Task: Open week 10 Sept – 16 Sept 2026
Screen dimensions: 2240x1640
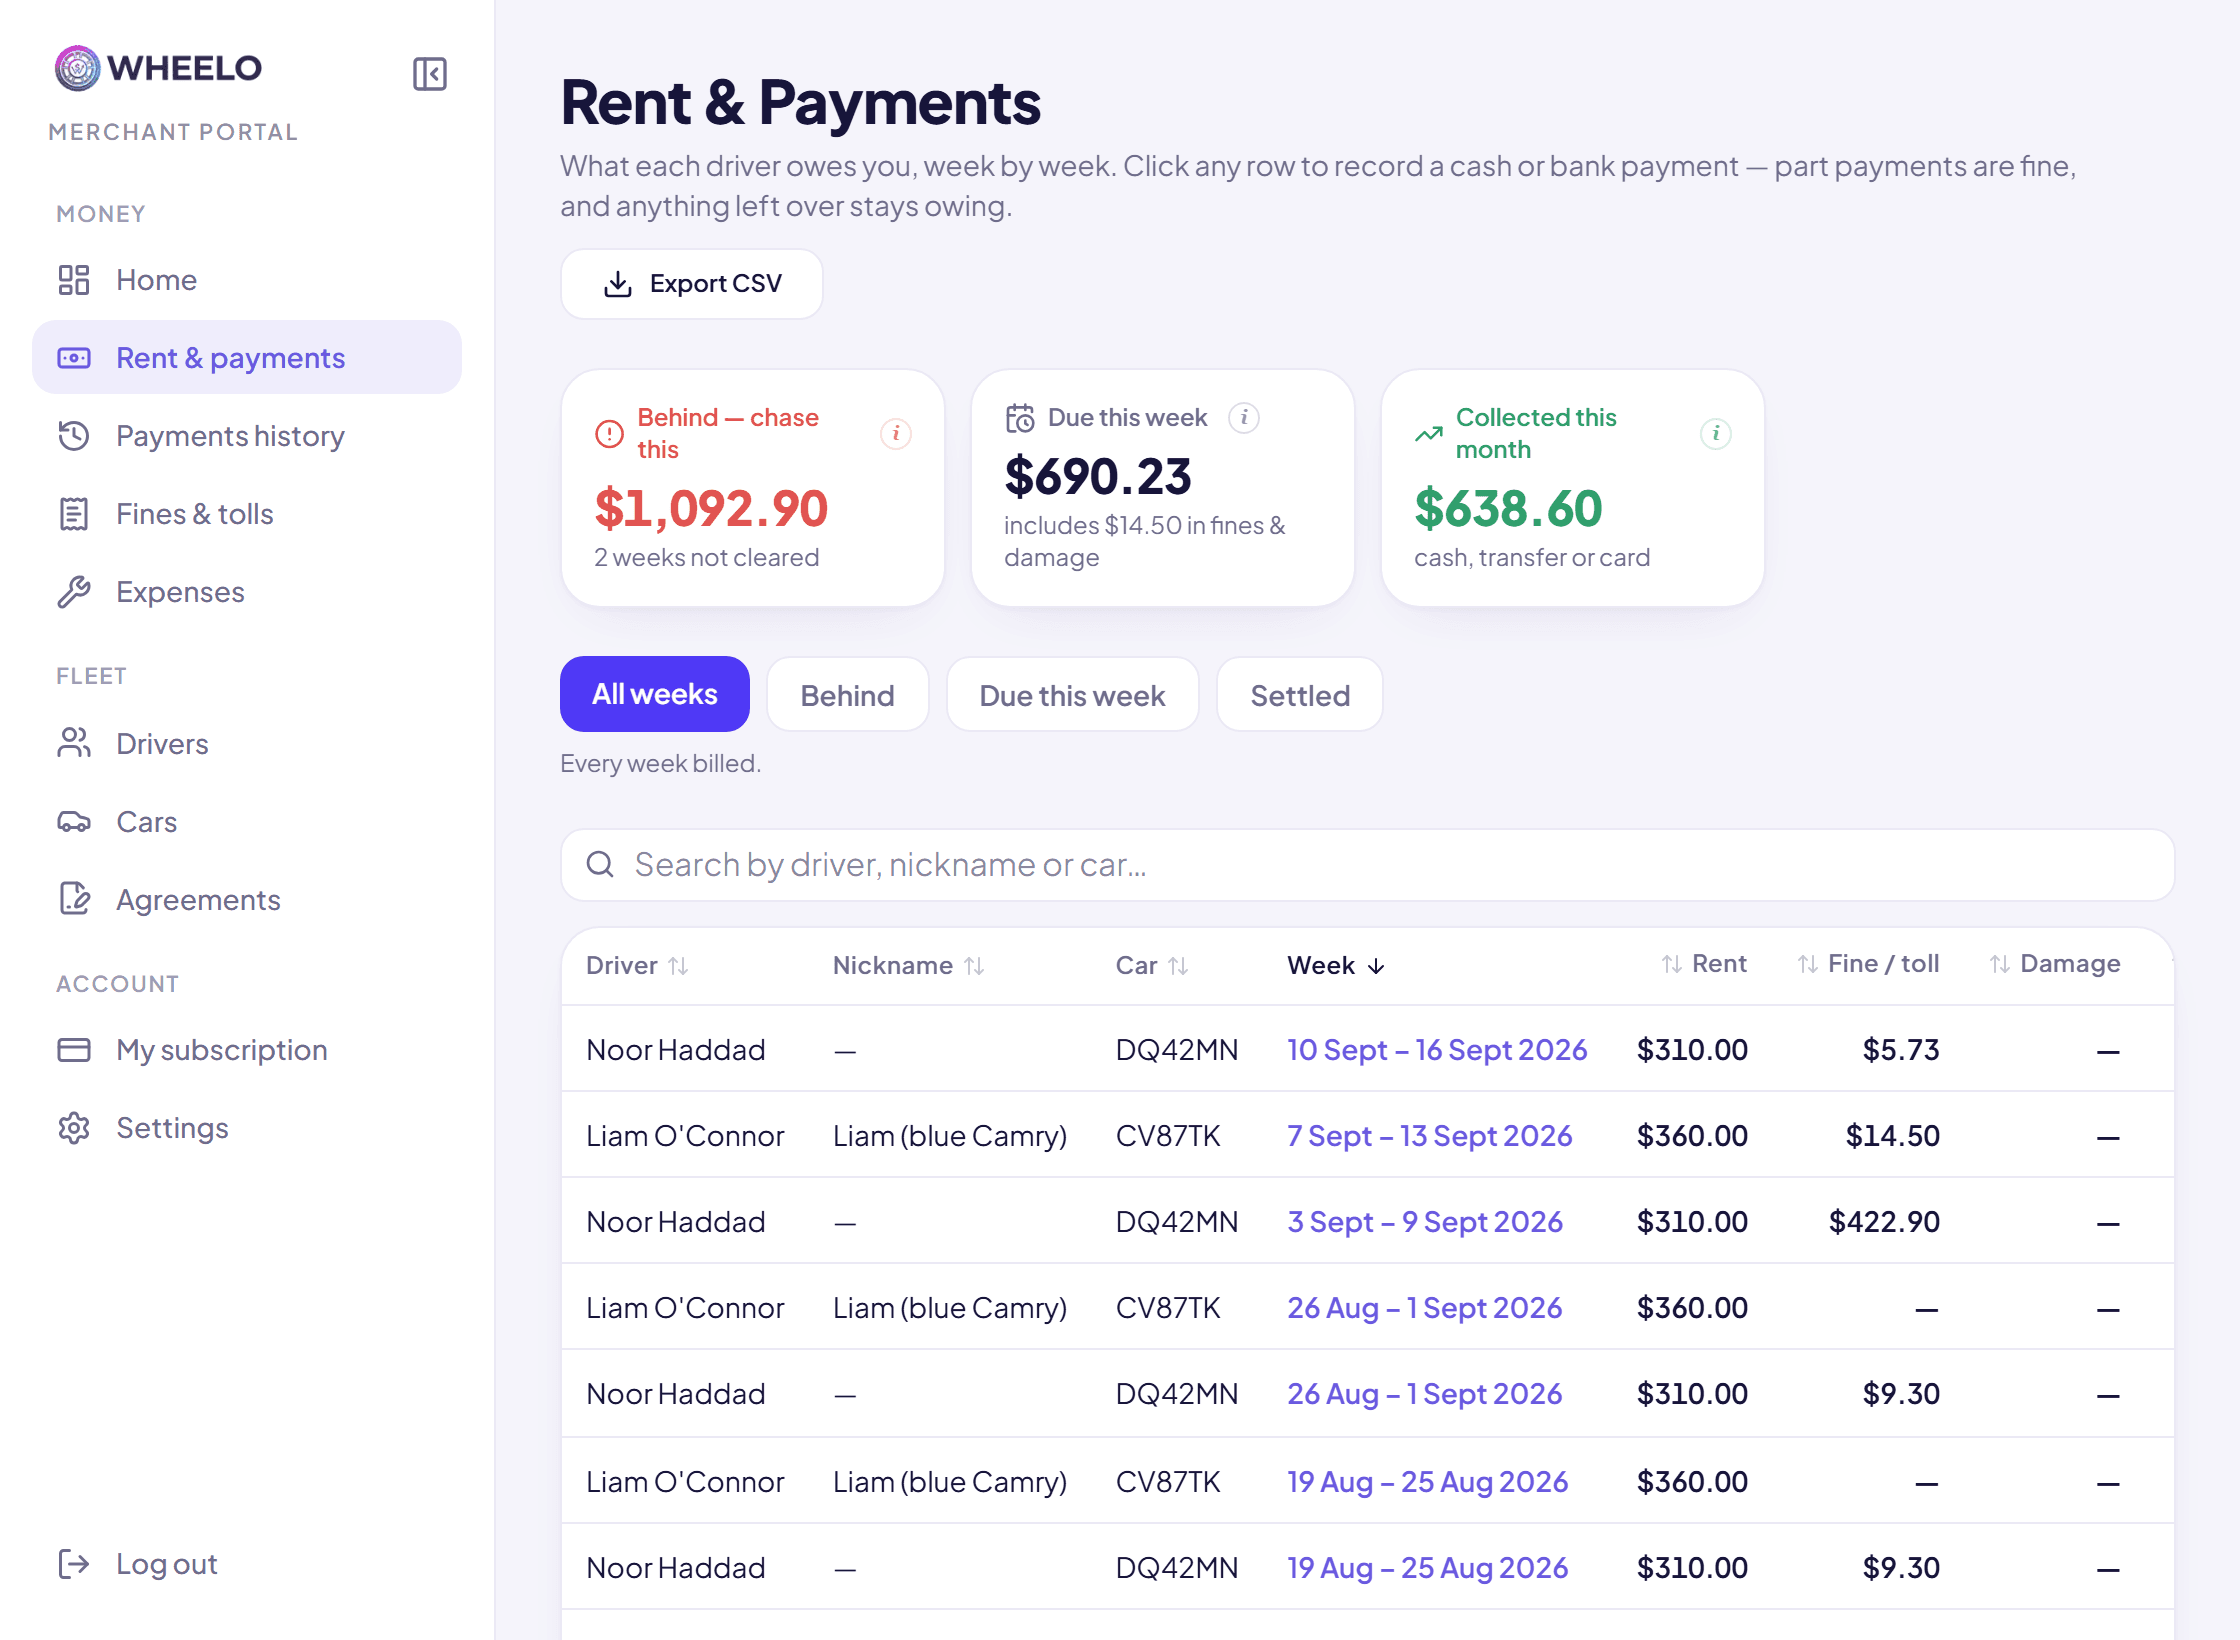Action: click(1437, 1050)
